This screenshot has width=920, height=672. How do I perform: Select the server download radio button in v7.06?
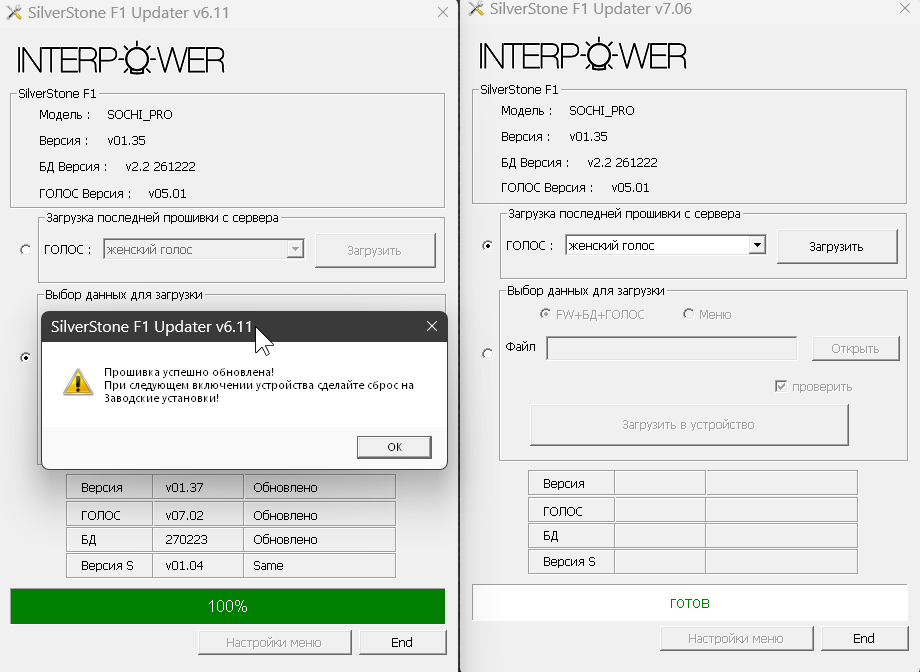coord(487,245)
